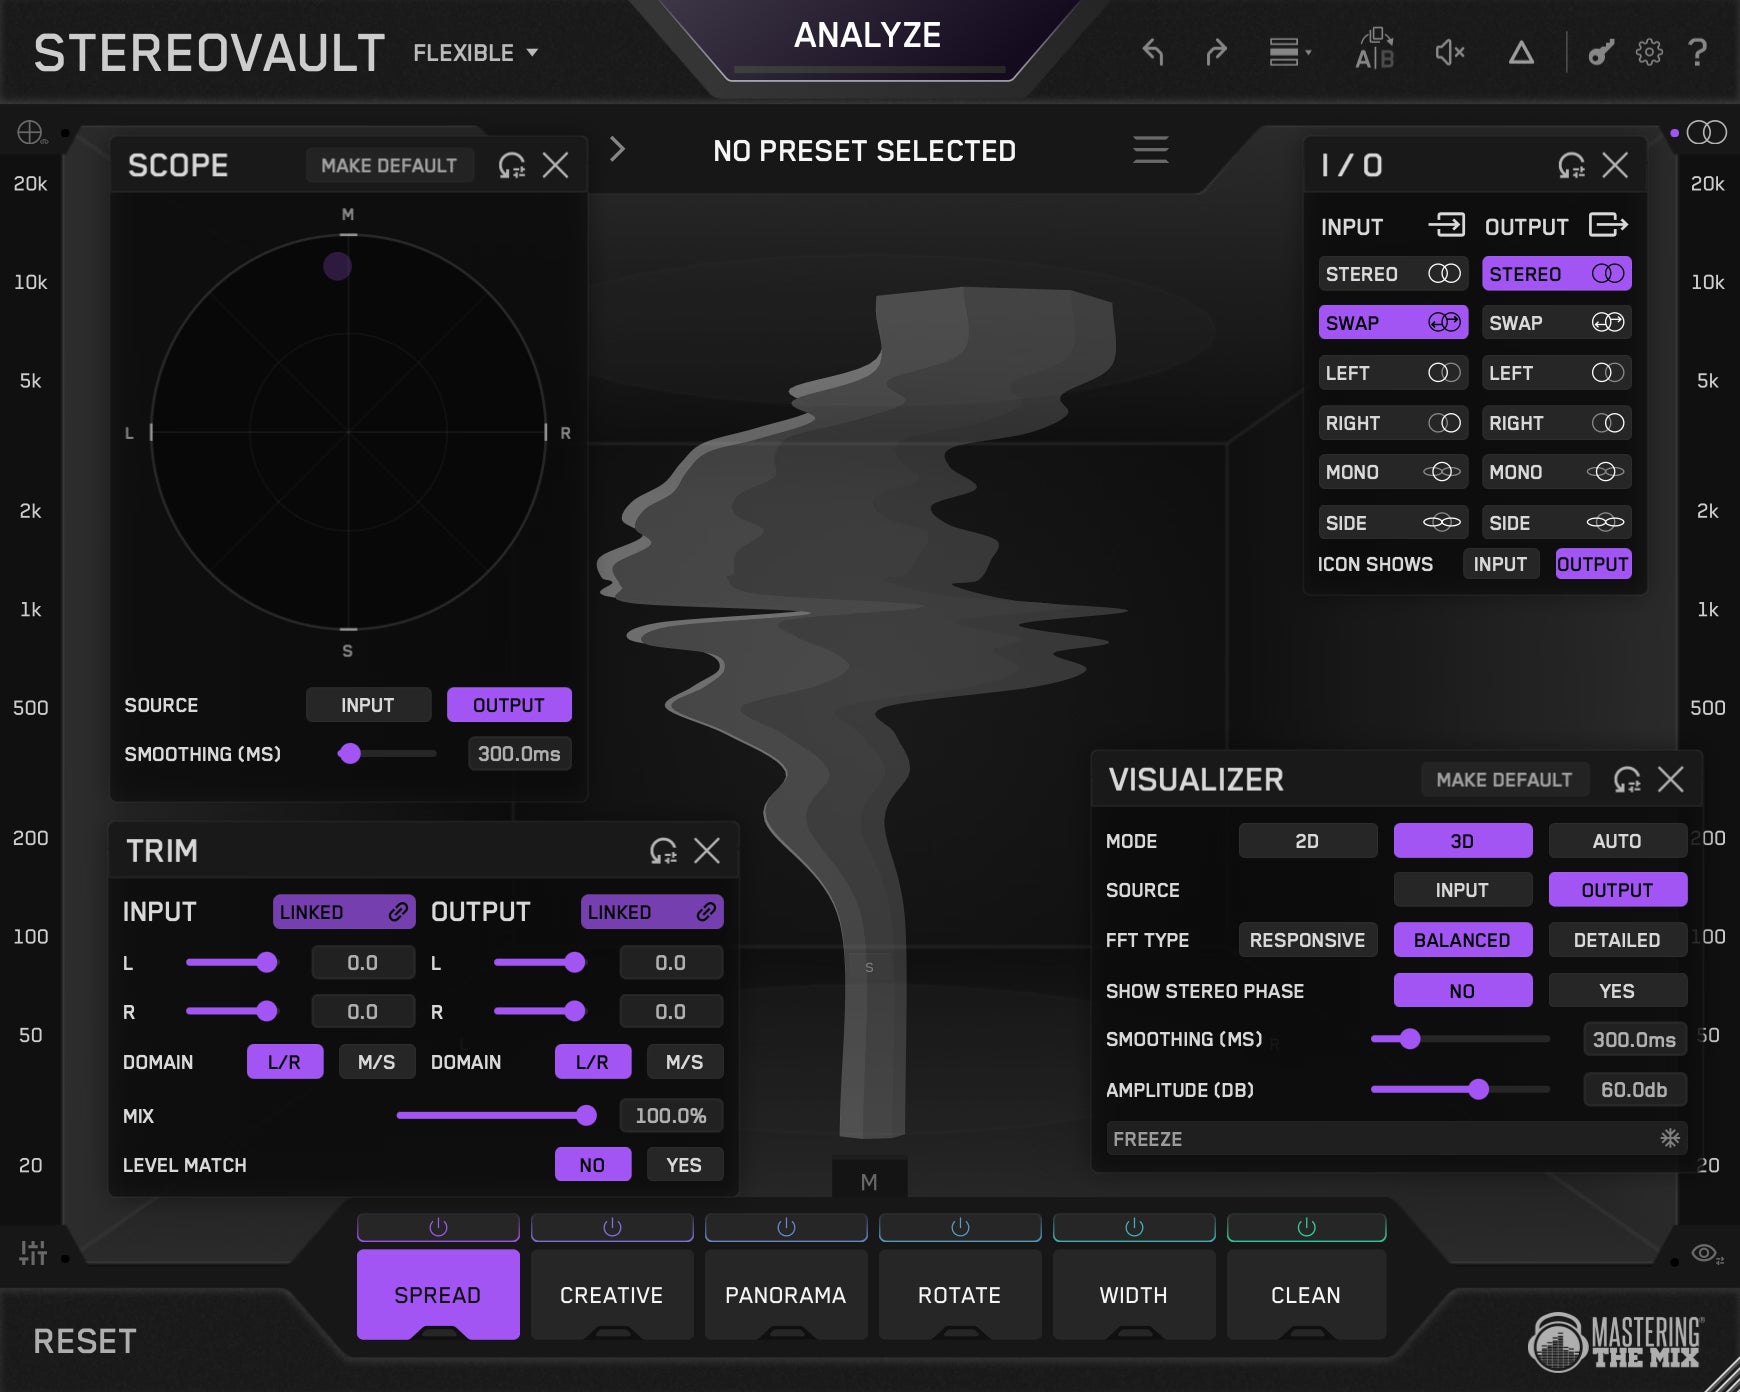Screen dimensions: 1740x1392
Task: Click MAKE DEFAULT in the Scope panel
Action: tap(389, 165)
